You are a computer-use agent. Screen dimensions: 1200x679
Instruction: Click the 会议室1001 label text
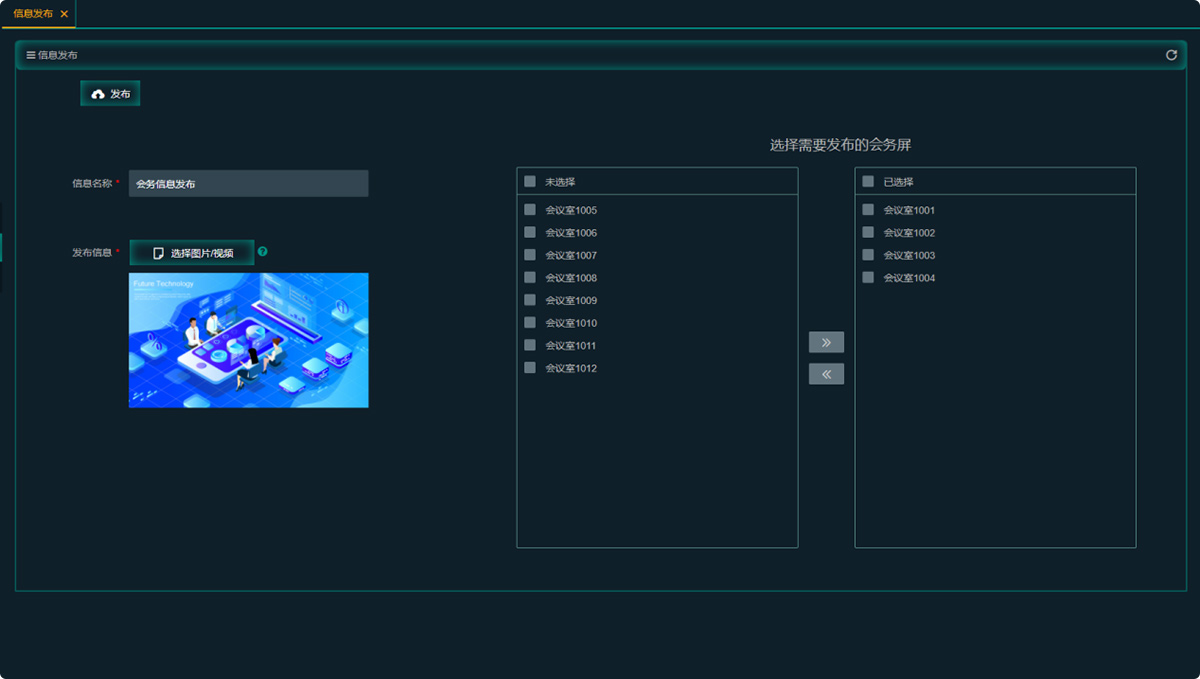(909, 210)
